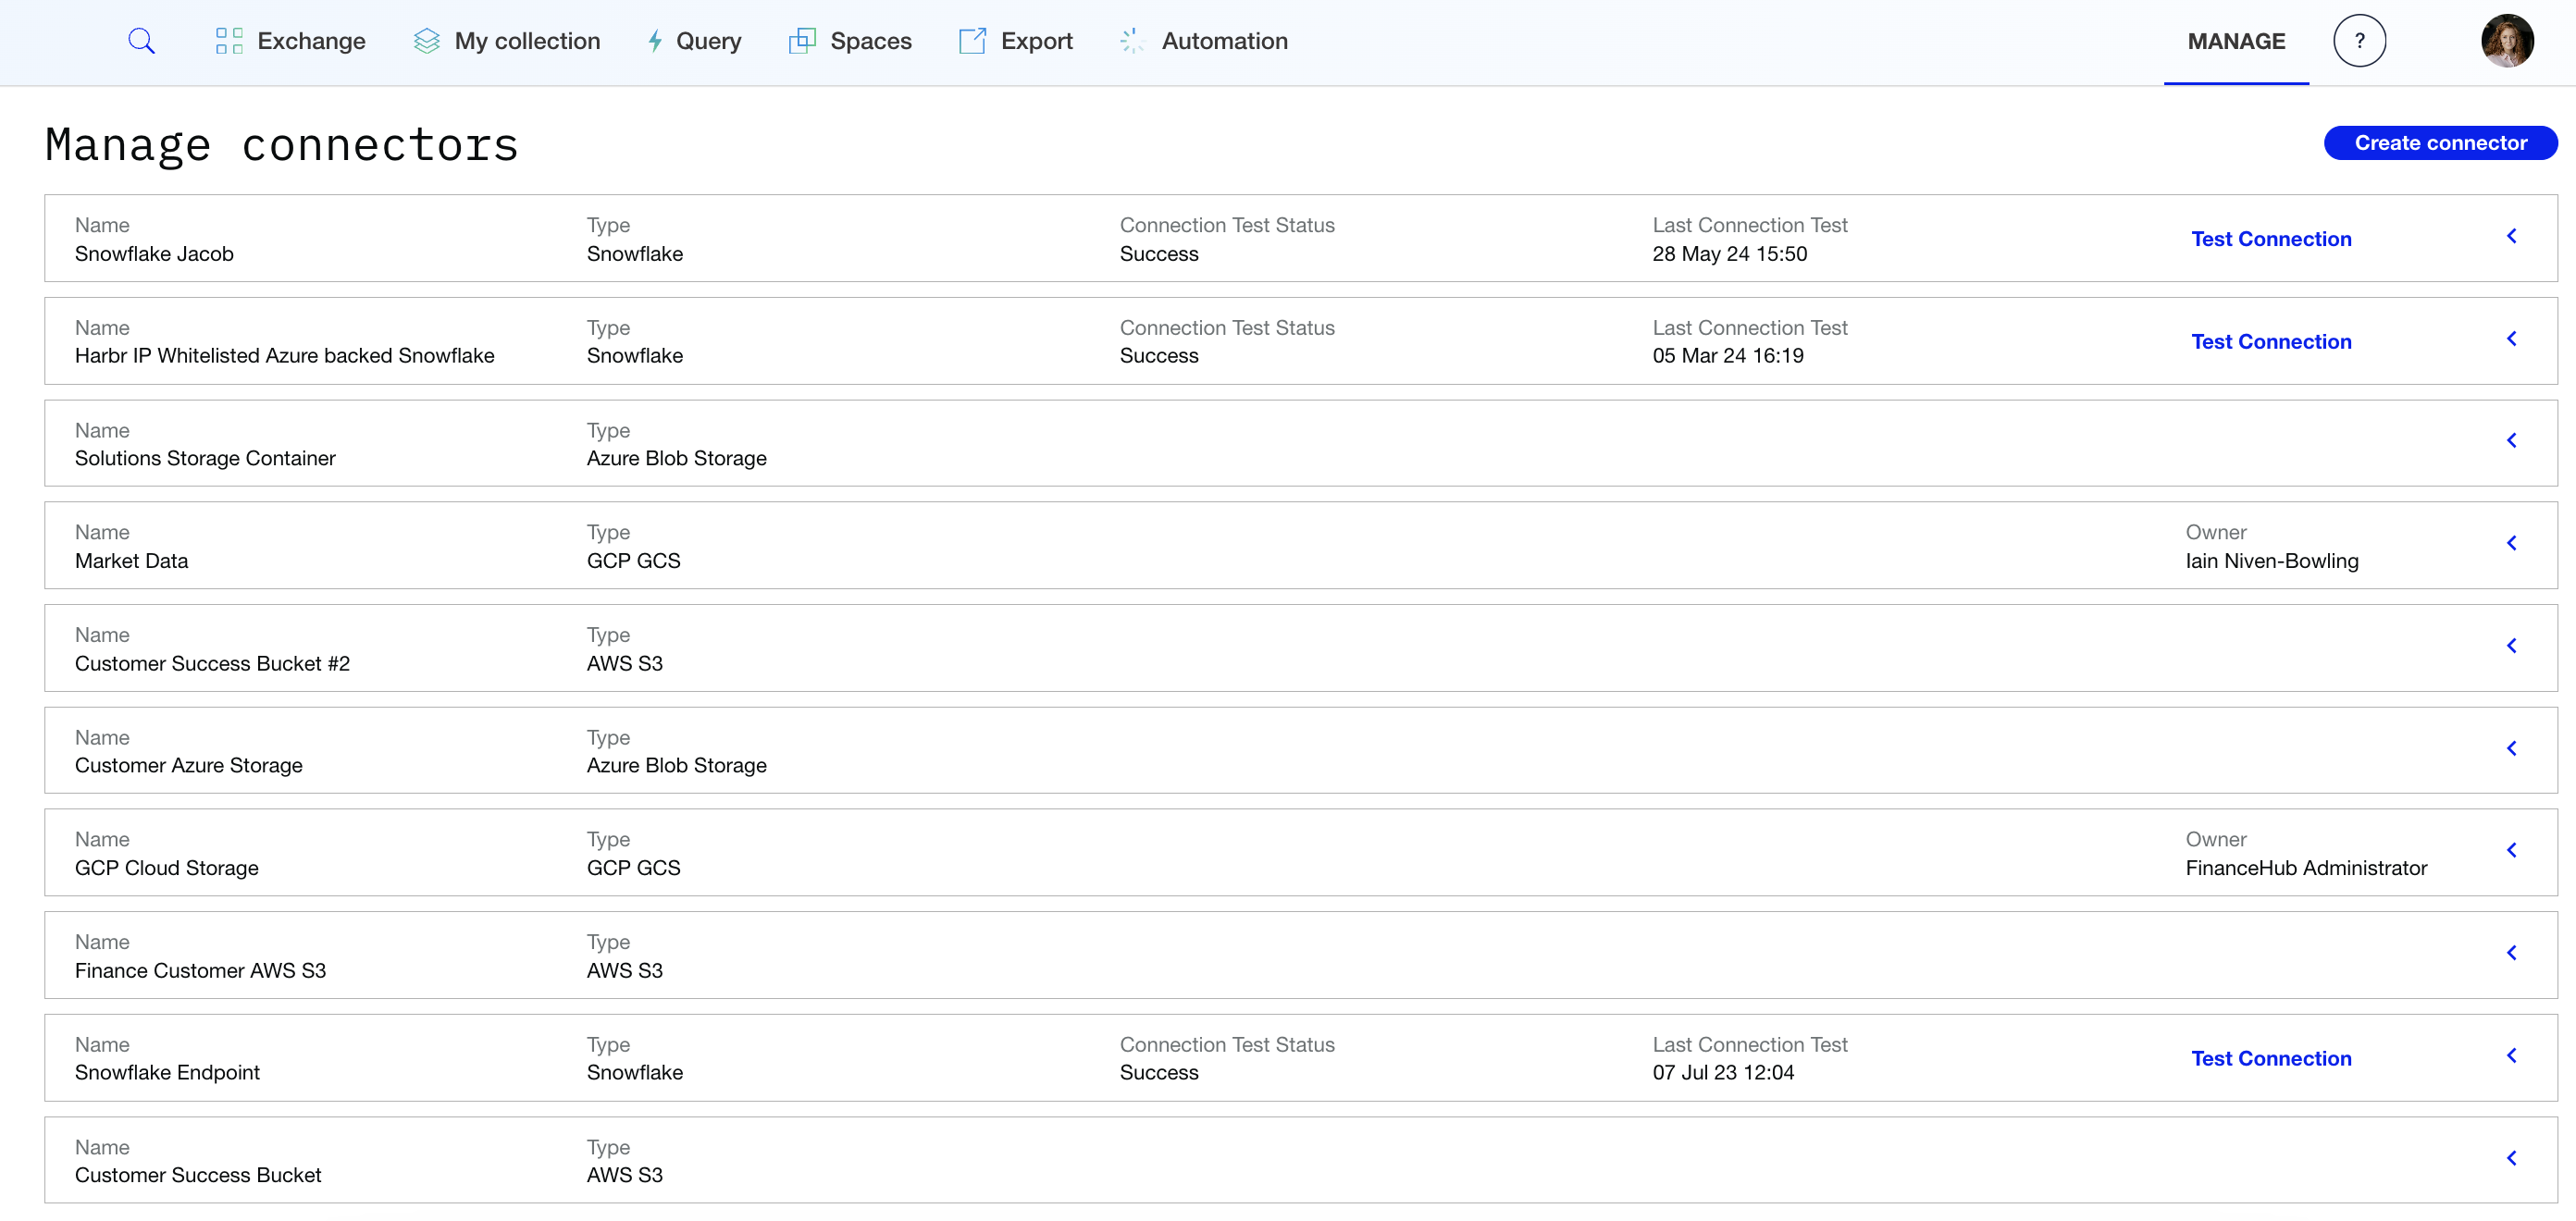Click the Export arrow icon

tap(972, 41)
